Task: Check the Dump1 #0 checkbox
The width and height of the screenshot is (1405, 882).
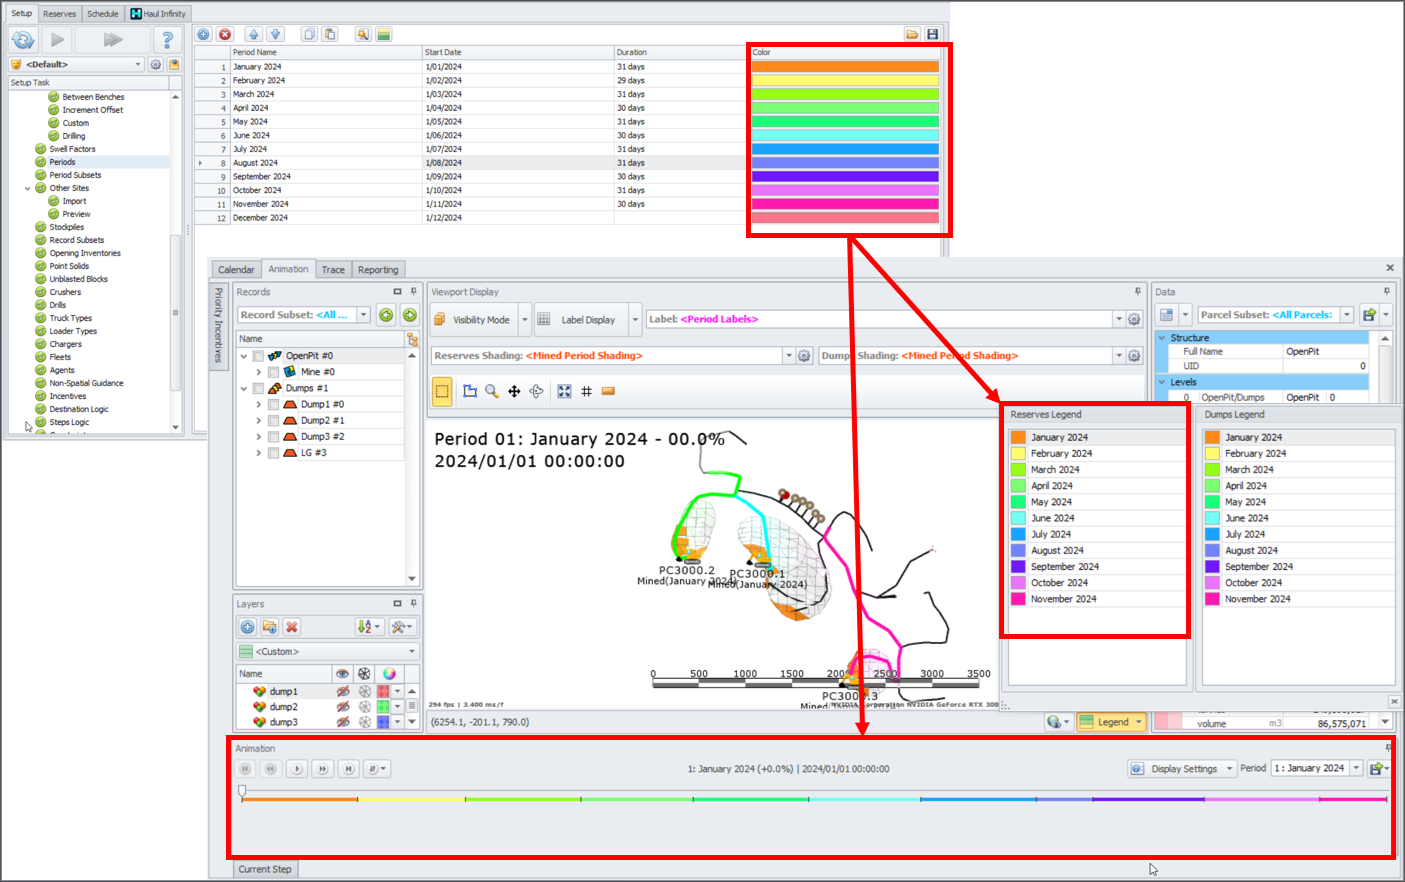Action: pos(273,405)
